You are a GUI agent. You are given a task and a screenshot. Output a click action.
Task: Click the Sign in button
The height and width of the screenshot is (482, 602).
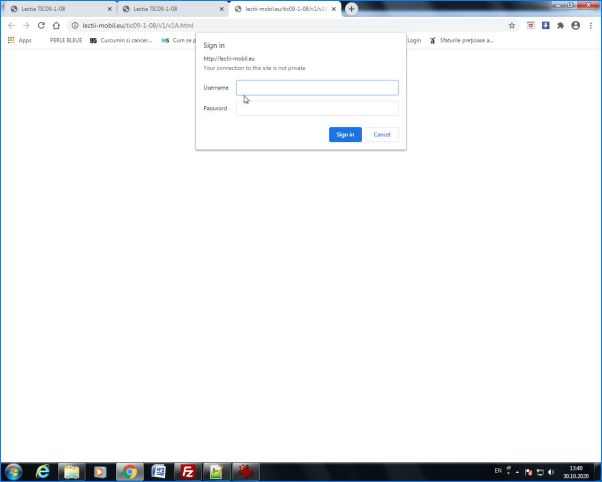click(345, 134)
